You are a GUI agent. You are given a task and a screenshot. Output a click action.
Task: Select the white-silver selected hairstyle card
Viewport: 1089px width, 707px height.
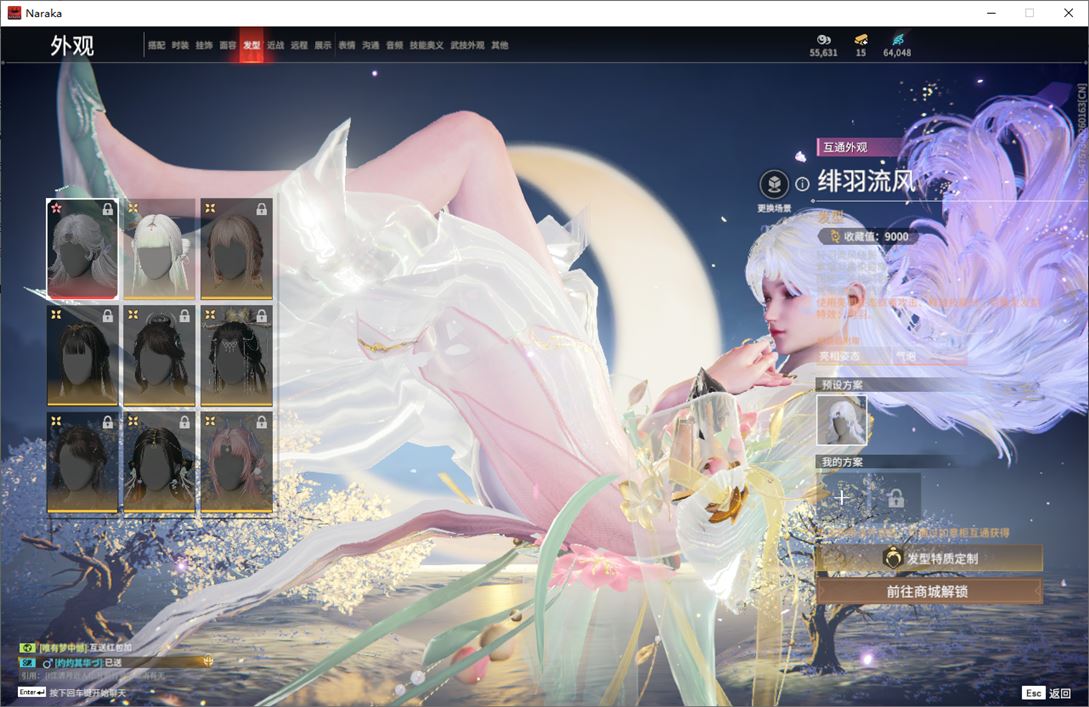[83, 249]
